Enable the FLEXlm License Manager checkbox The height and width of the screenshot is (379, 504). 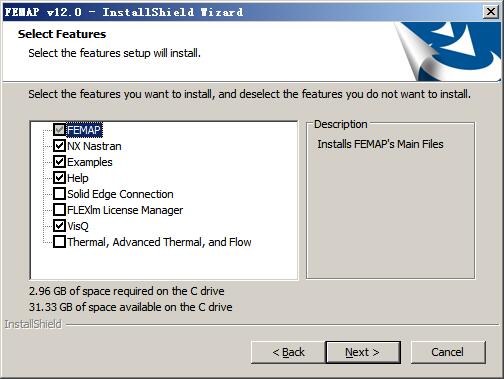(59, 209)
